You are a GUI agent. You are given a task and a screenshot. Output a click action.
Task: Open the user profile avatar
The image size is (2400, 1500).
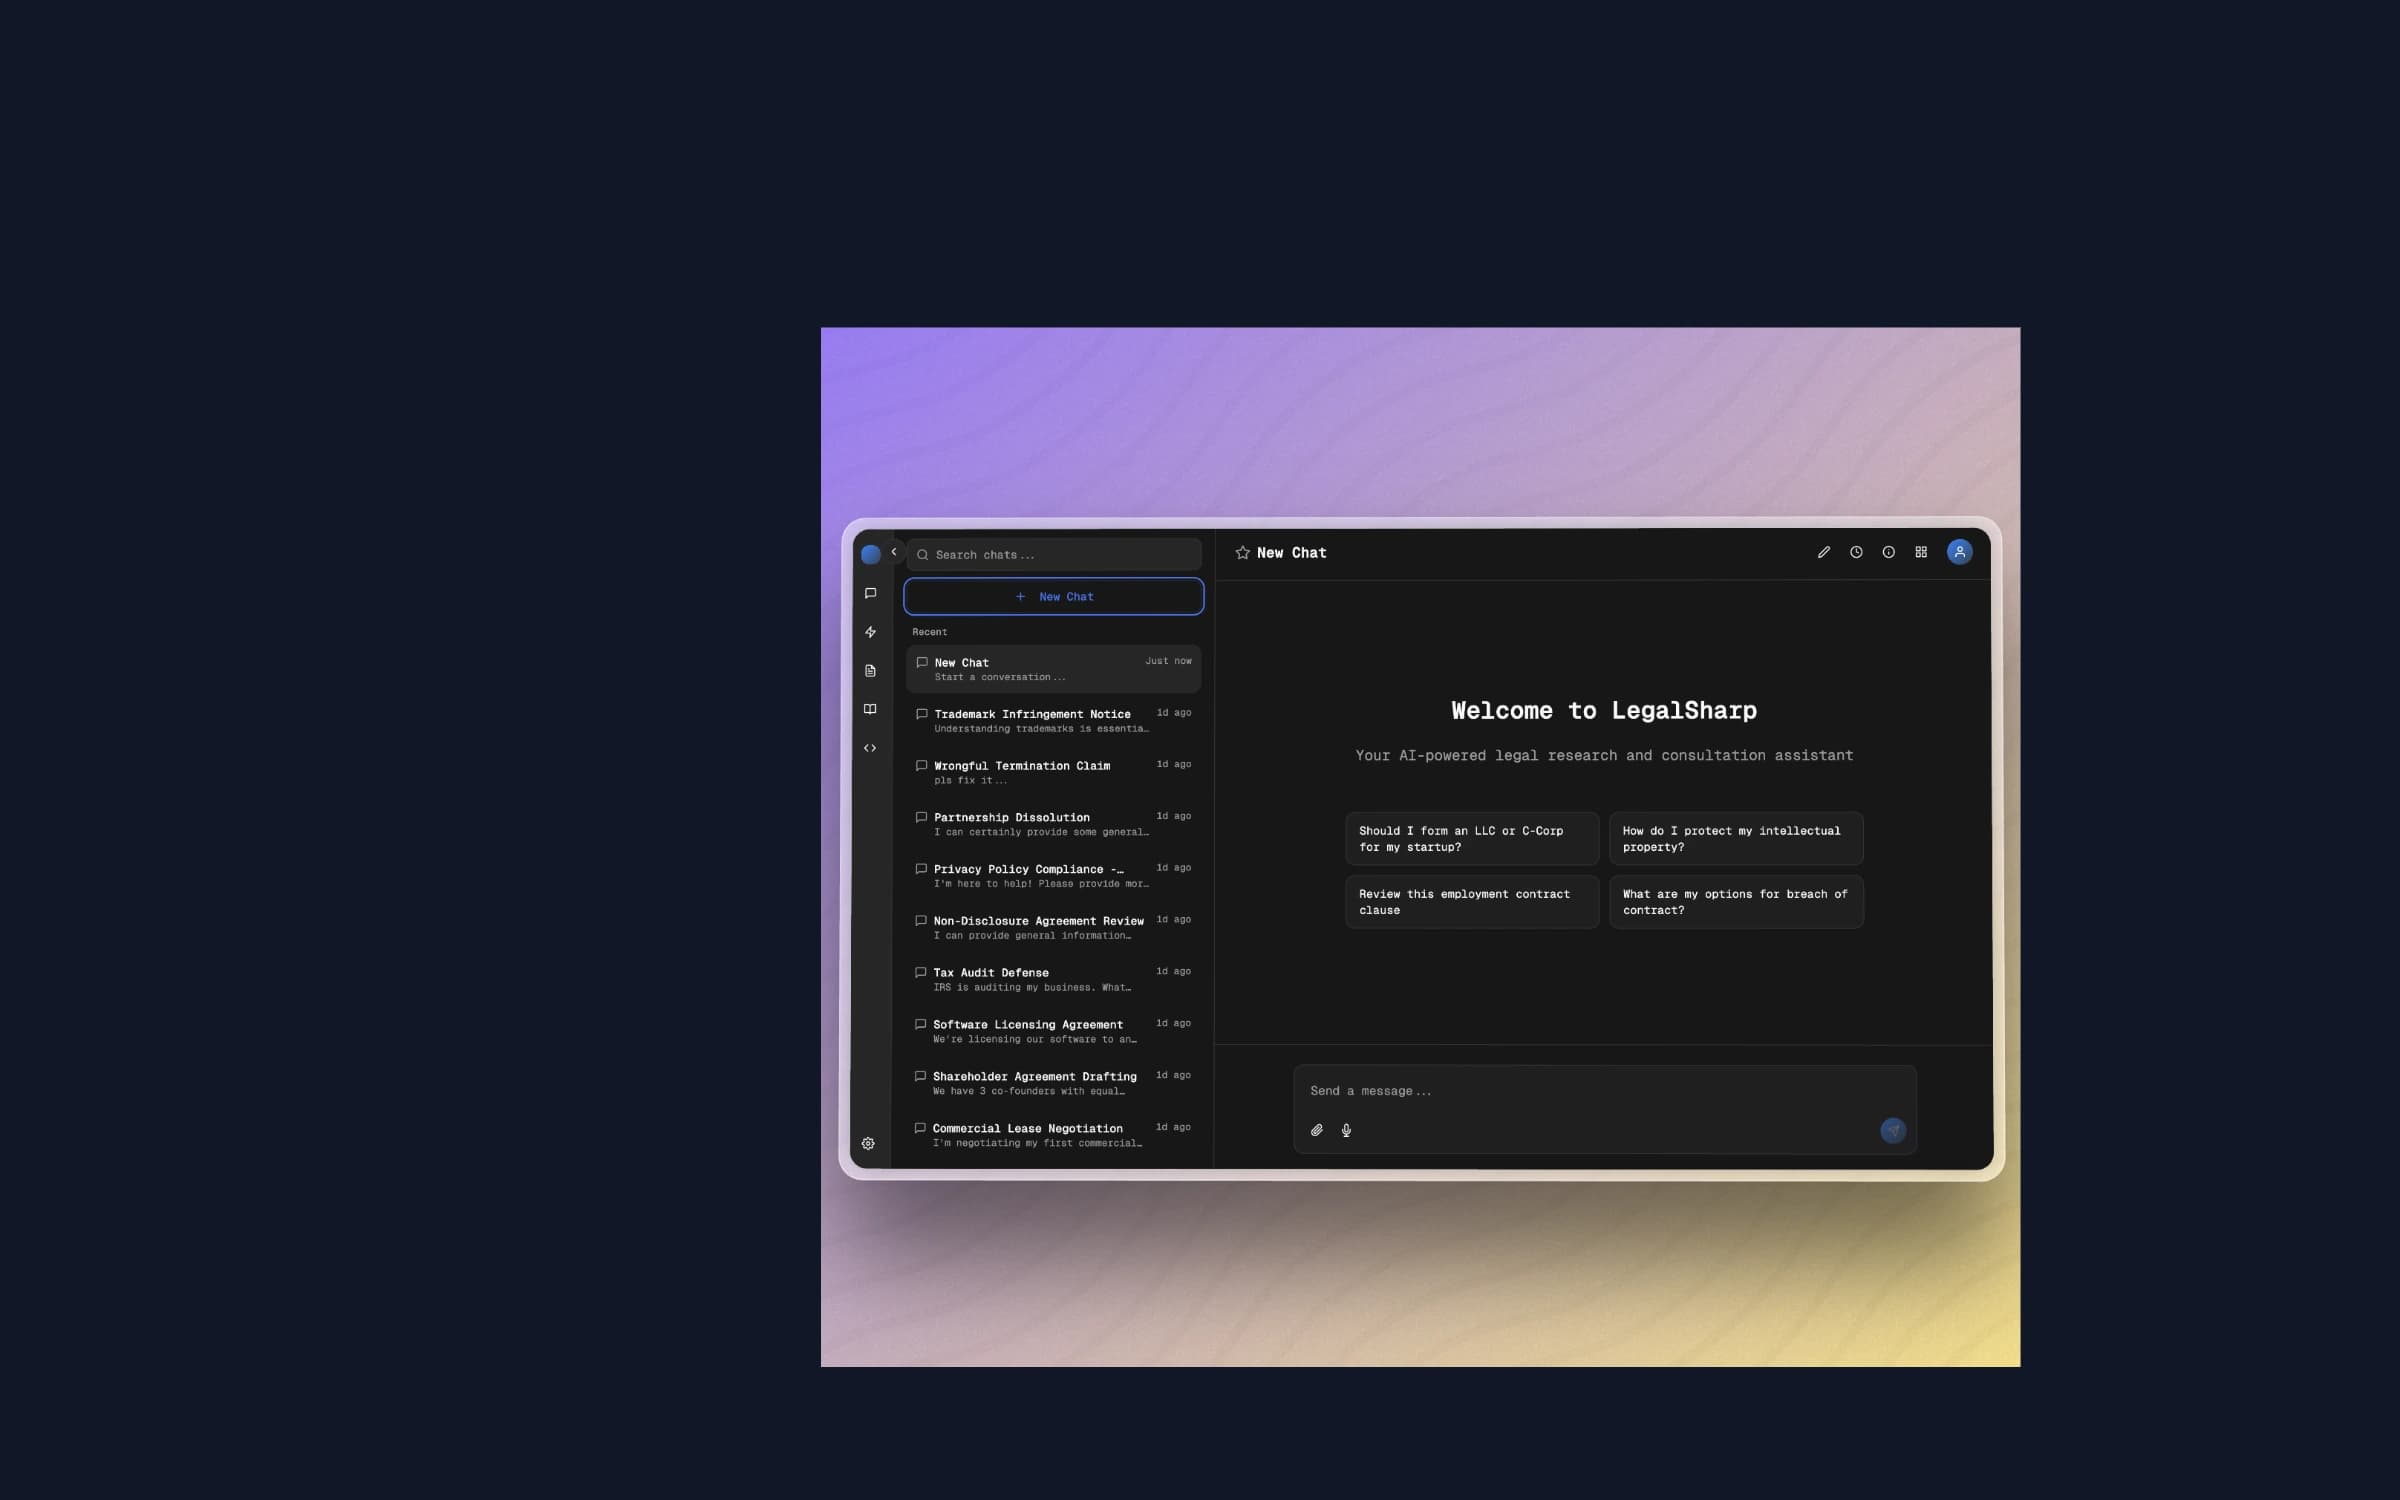pos(1960,552)
